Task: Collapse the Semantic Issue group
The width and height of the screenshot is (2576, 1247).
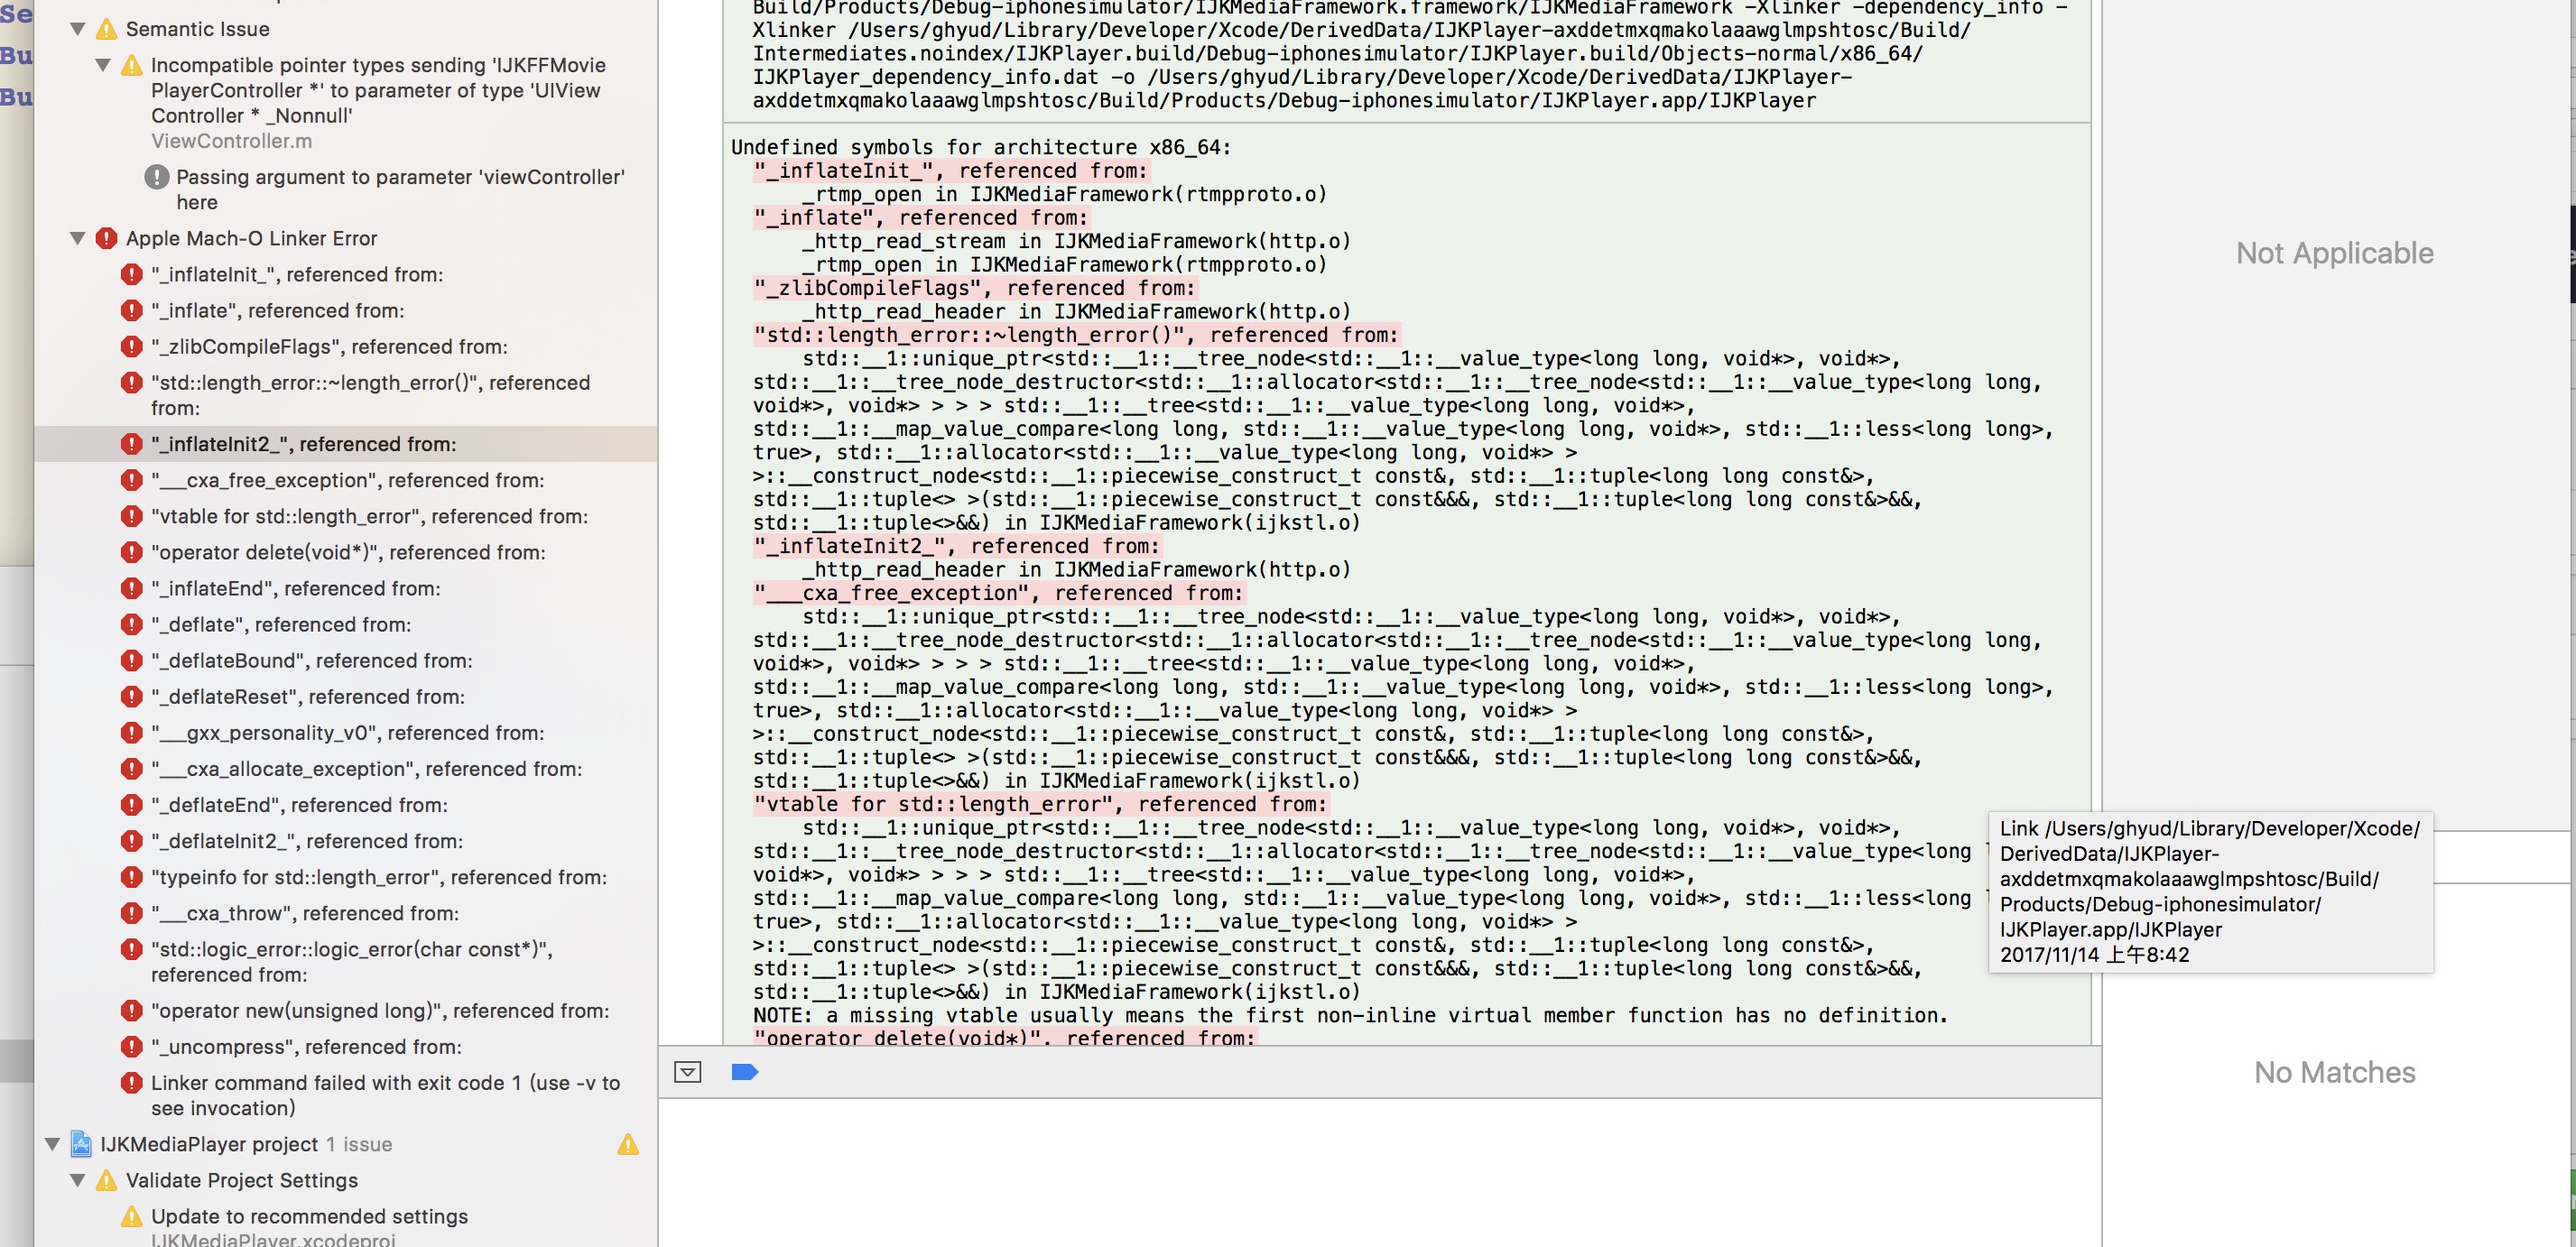Action: (77, 29)
